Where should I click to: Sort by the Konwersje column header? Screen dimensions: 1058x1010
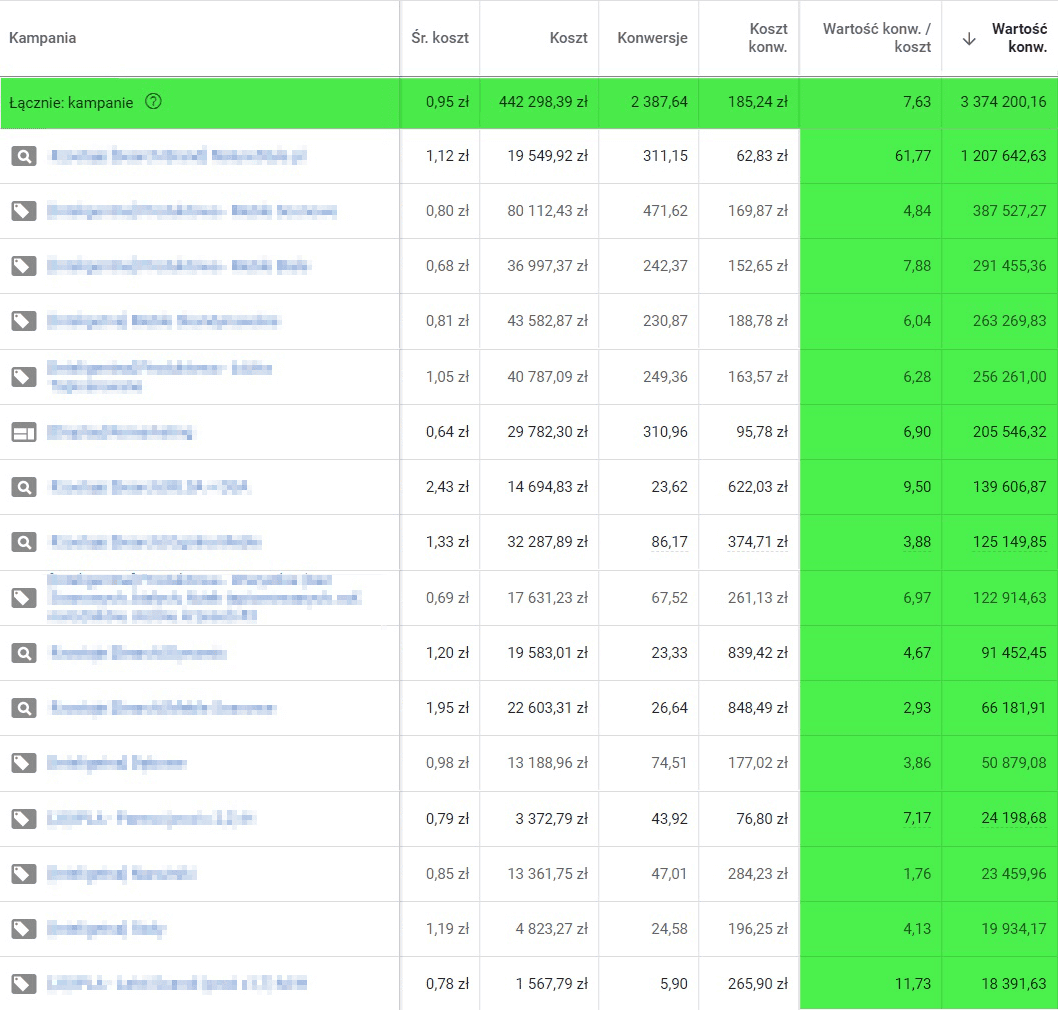tap(652, 38)
